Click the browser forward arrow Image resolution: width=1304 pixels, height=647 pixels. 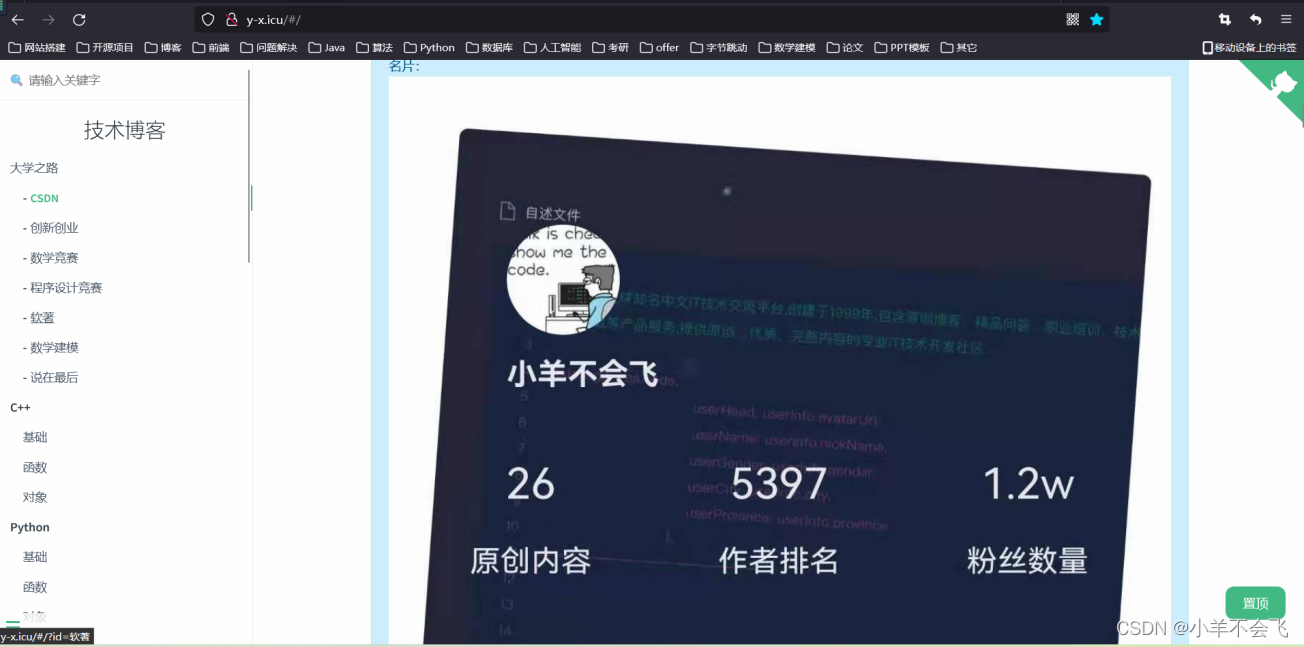[x=48, y=20]
